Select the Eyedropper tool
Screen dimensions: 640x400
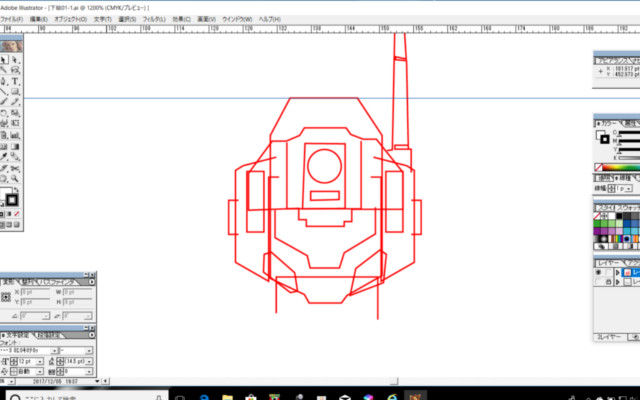[4, 157]
